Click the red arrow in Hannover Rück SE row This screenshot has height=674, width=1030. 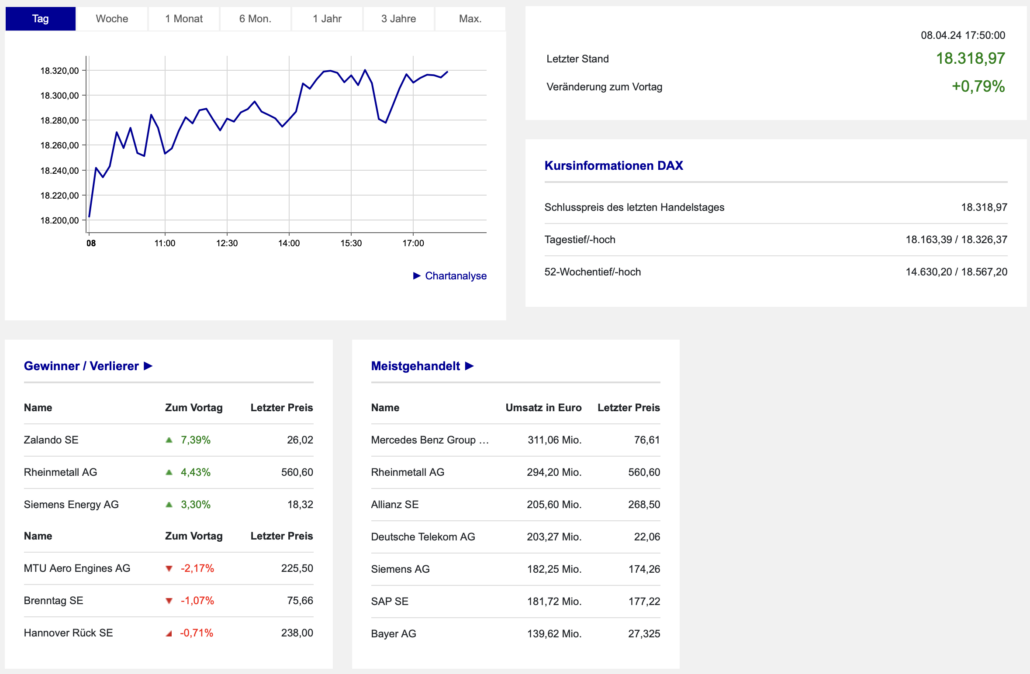coord(169,633)
